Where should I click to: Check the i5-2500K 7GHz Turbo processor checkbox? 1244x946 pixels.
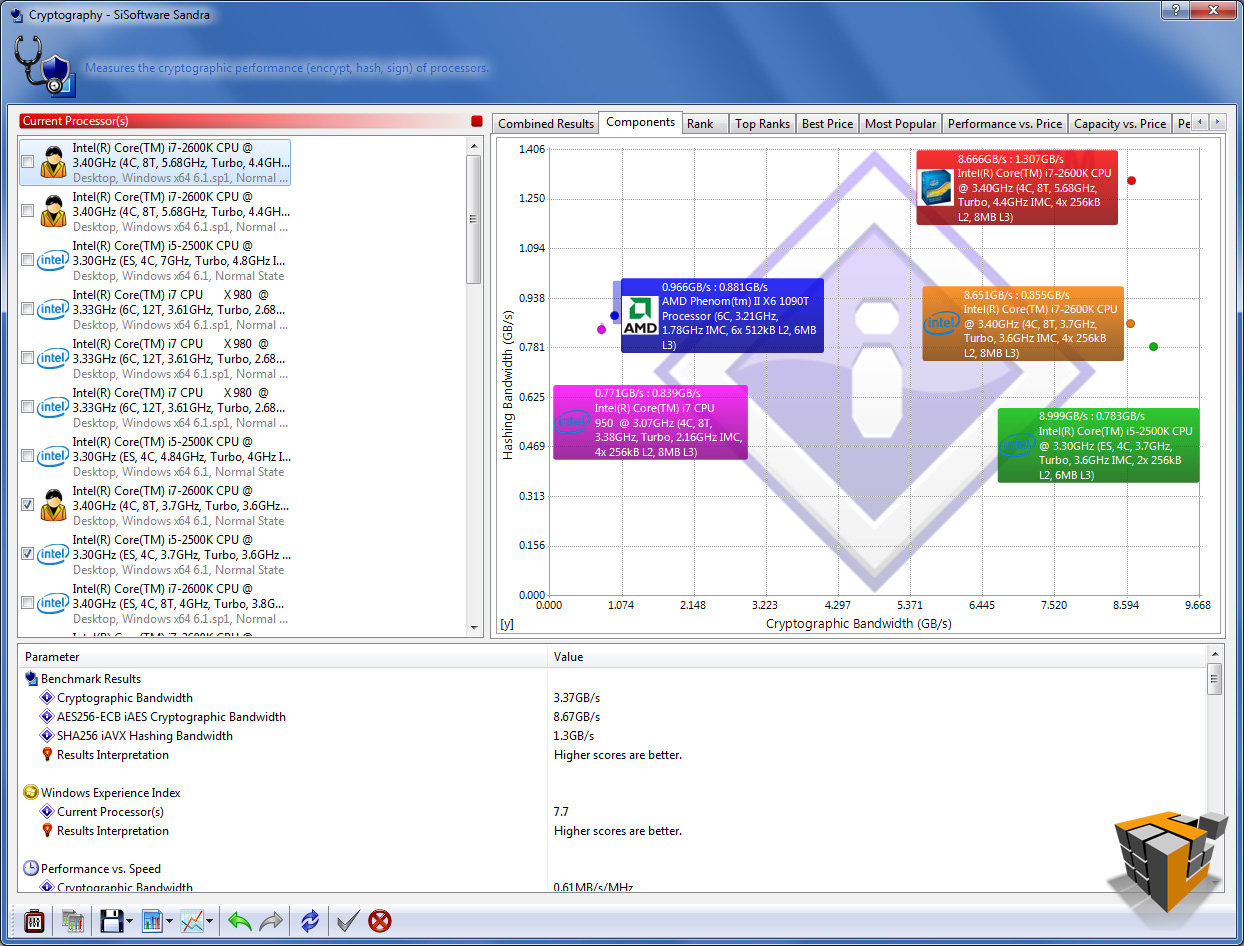(x=28, y=260)
